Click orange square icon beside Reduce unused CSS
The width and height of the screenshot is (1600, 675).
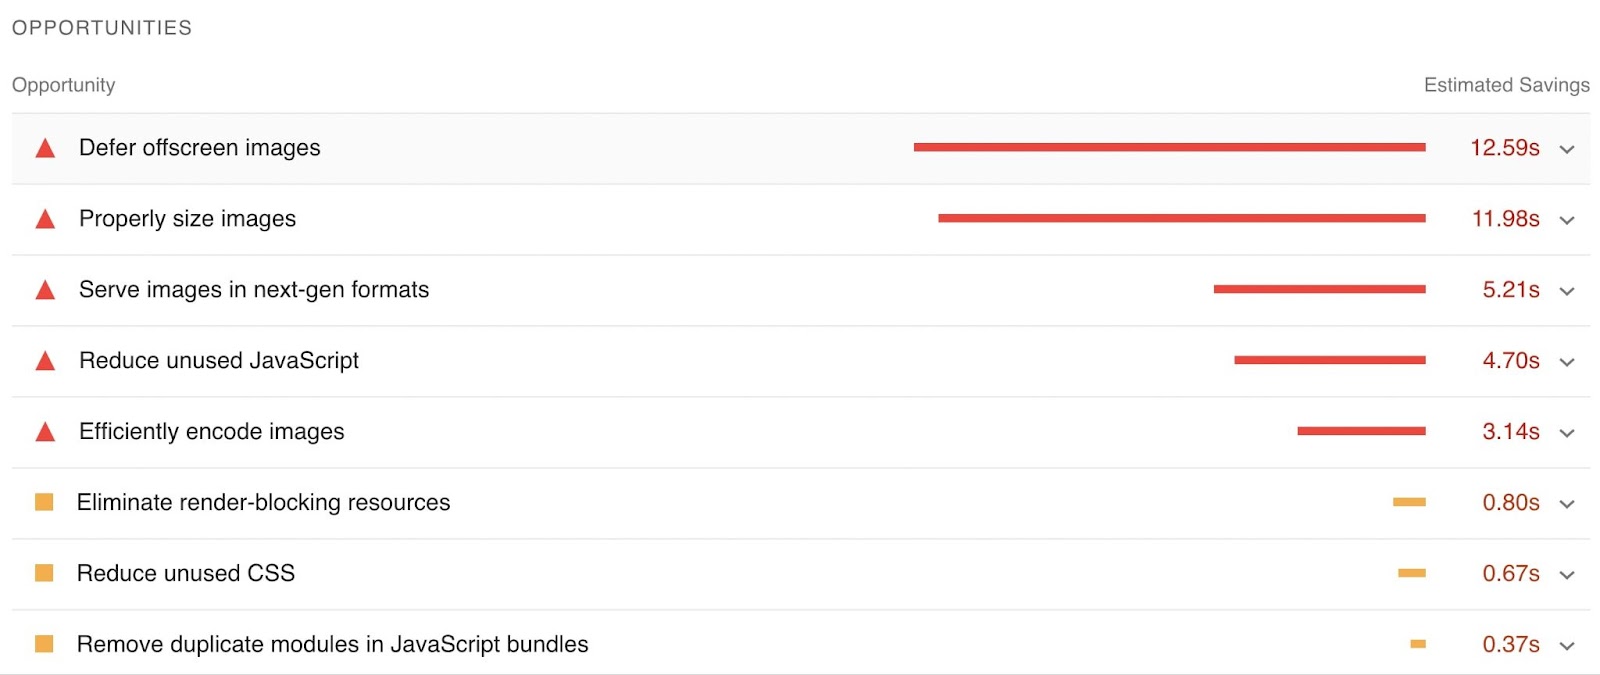click(x=44, y=573)
